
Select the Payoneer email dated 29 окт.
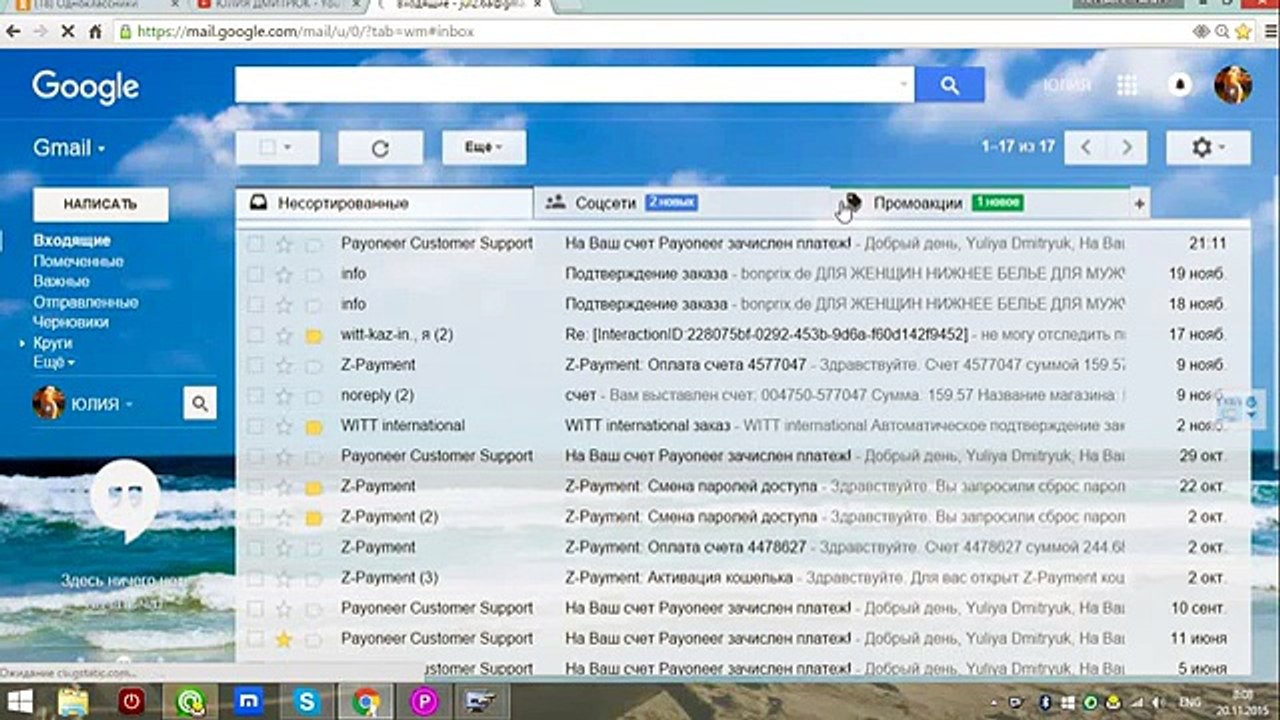[x=256, y=456]
